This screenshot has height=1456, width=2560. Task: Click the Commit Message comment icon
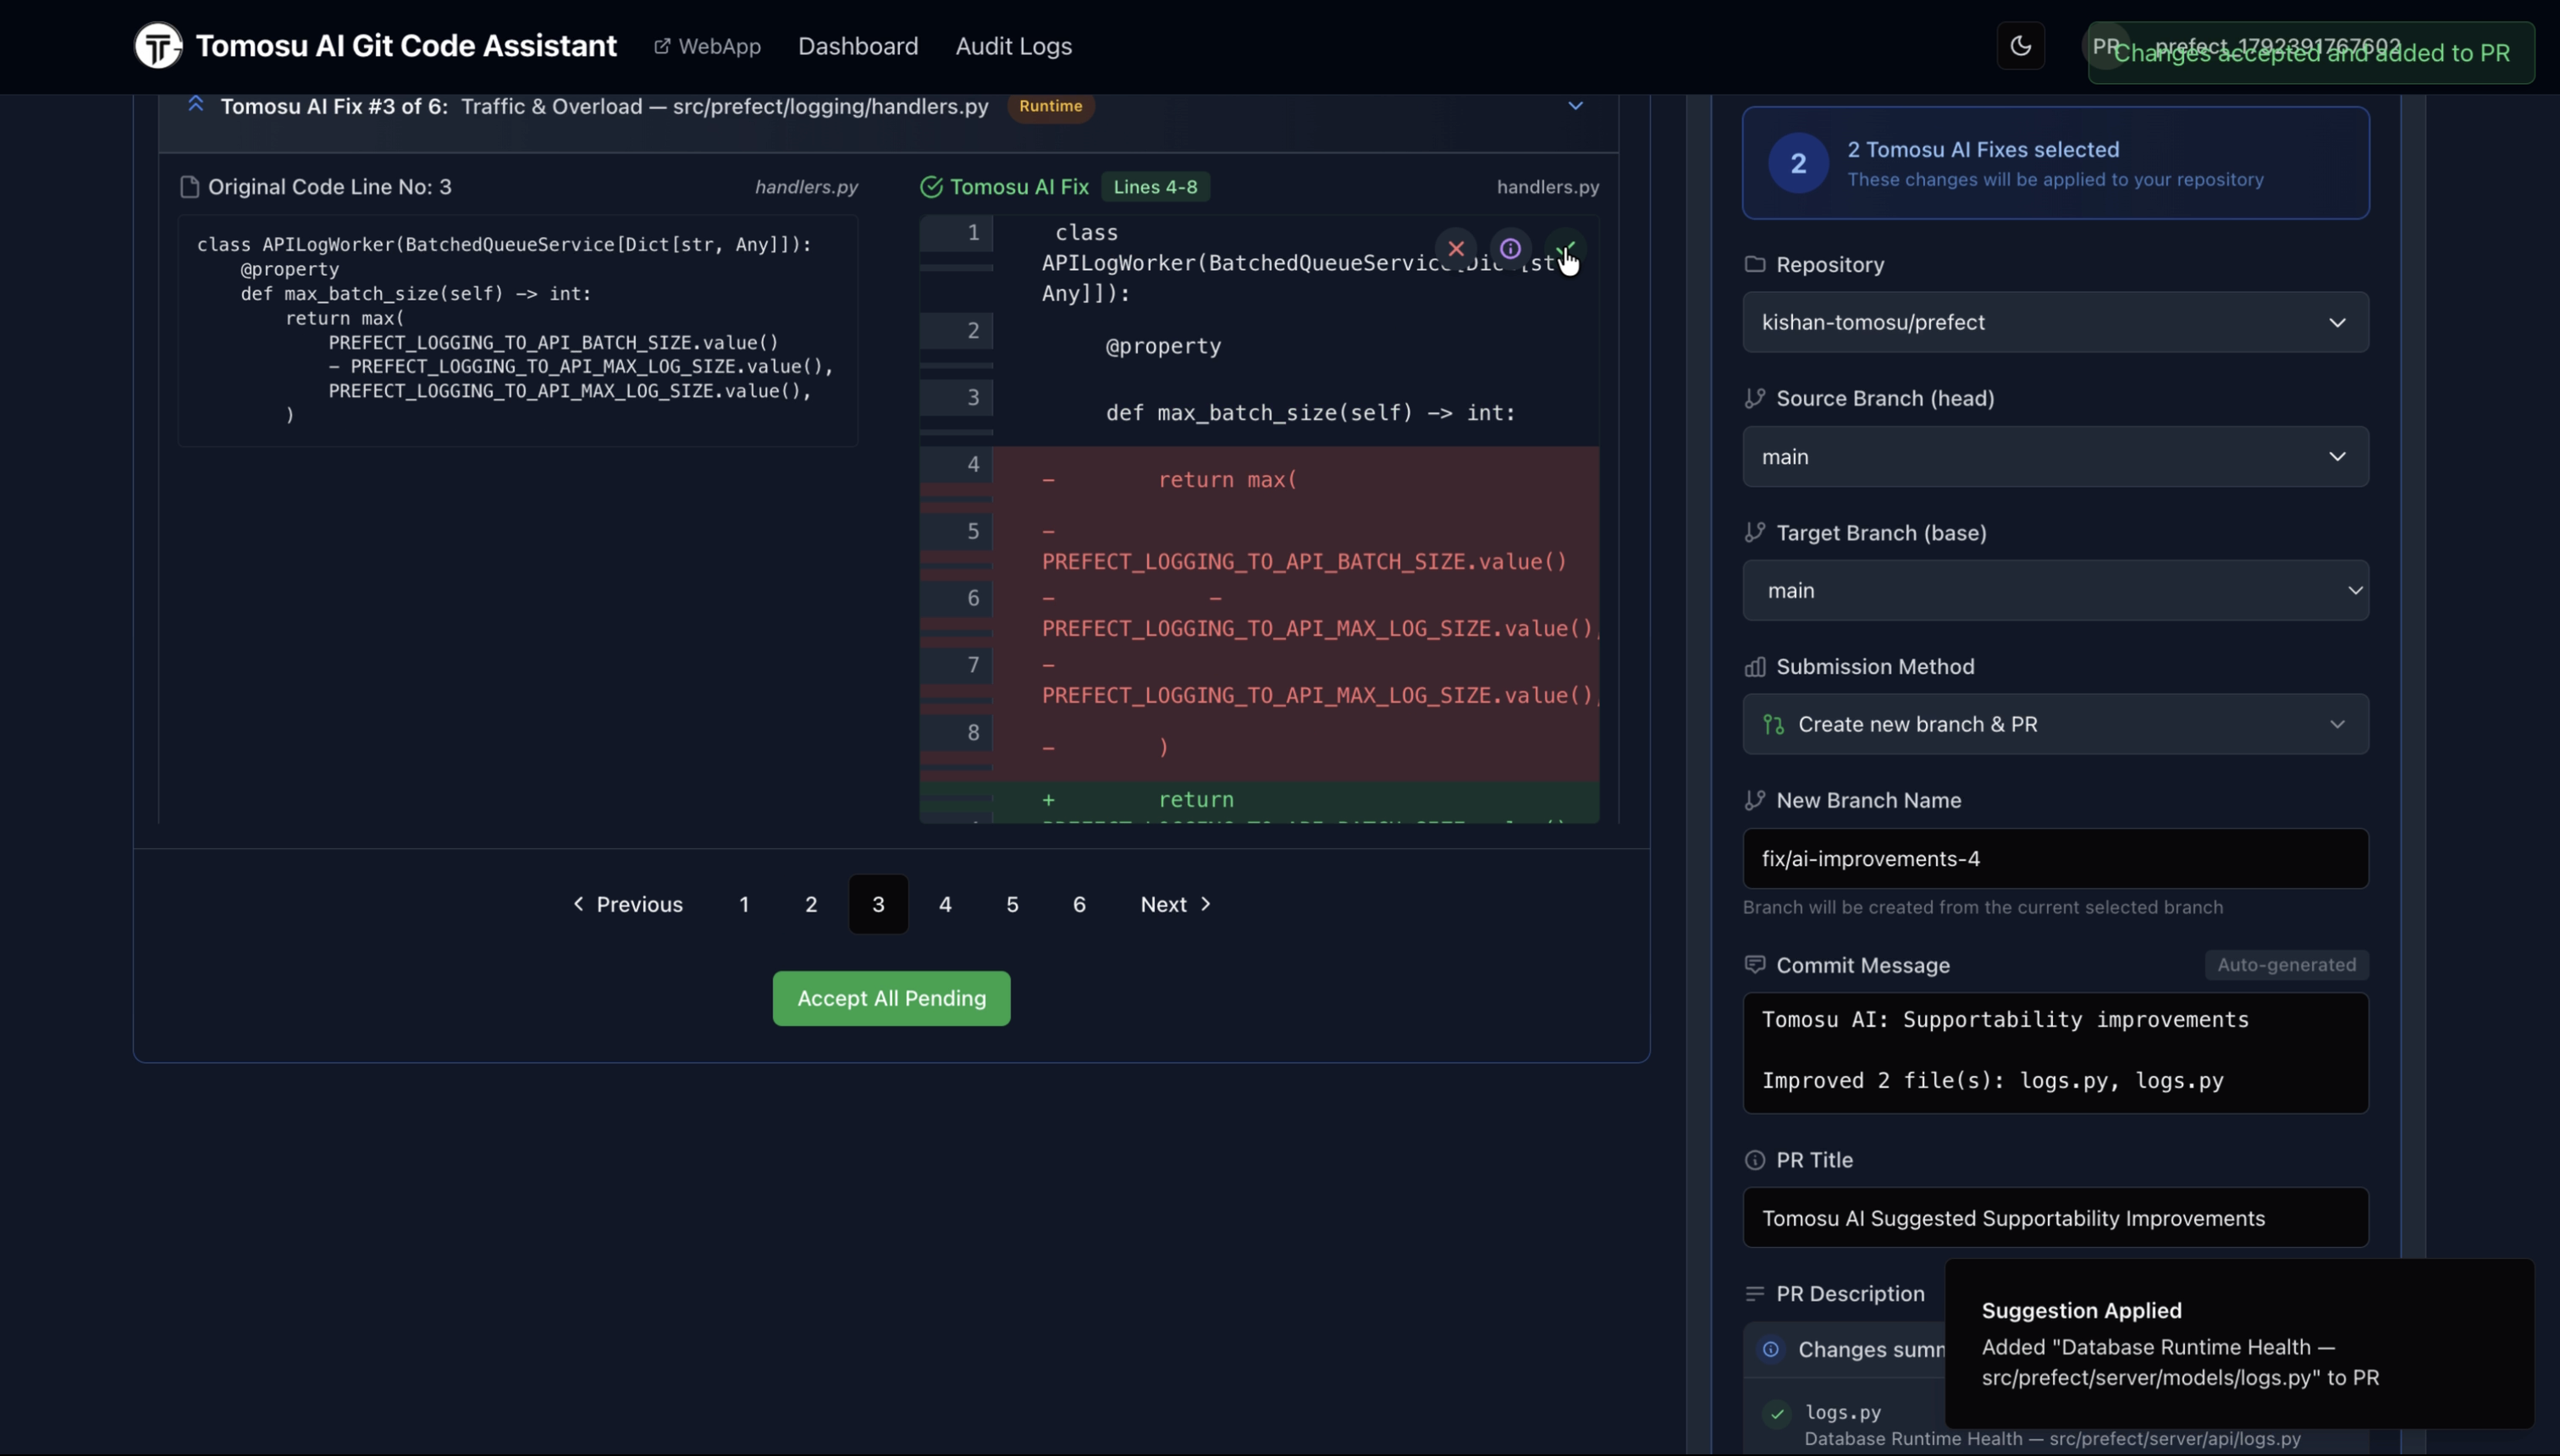click(x=1755, y=965)
